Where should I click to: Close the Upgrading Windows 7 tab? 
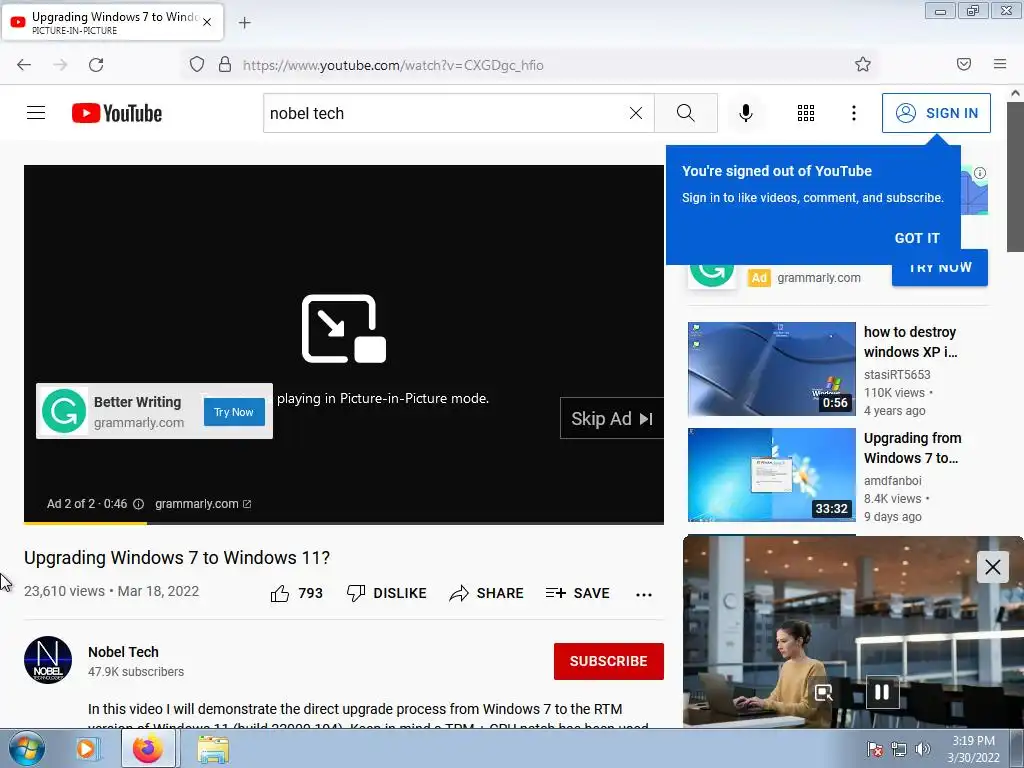coord(207,22)
